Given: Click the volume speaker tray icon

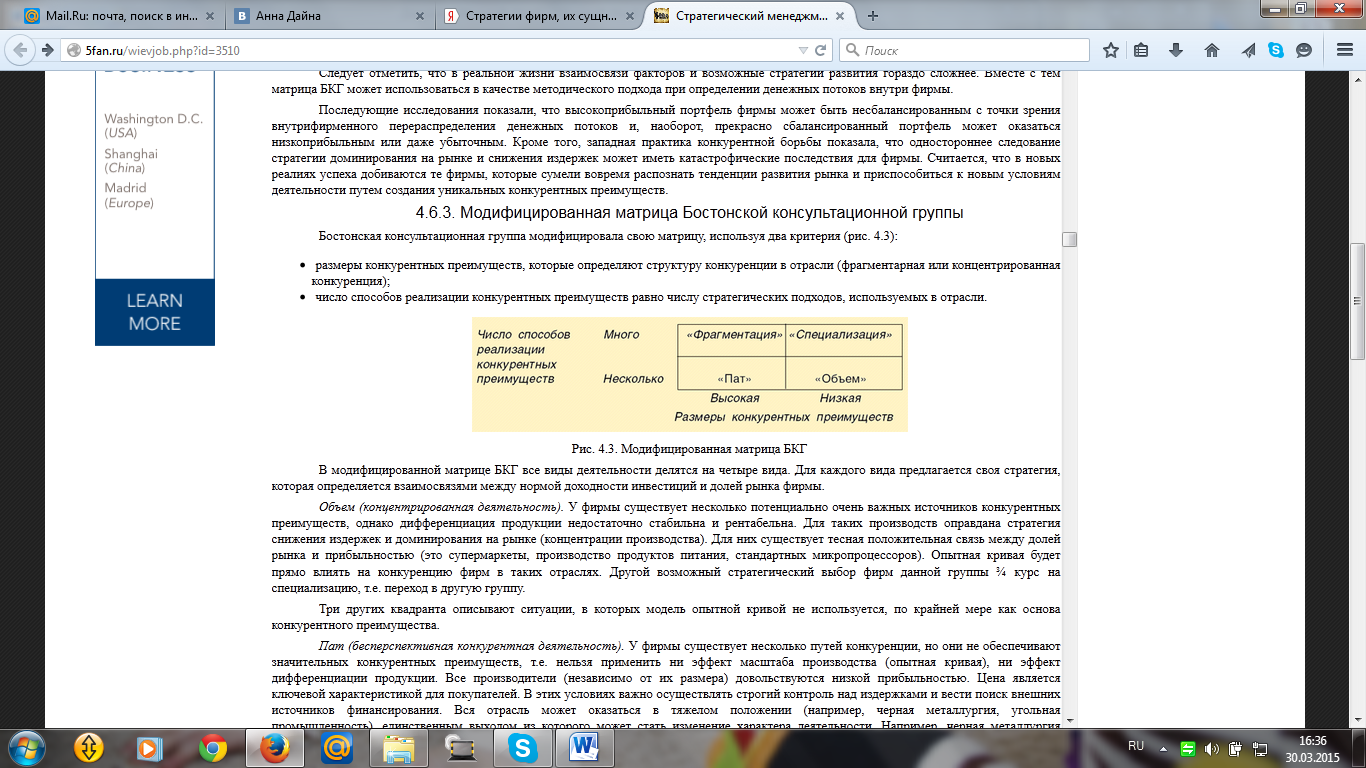Looking at the screenshot, I should coord(1213,747).
